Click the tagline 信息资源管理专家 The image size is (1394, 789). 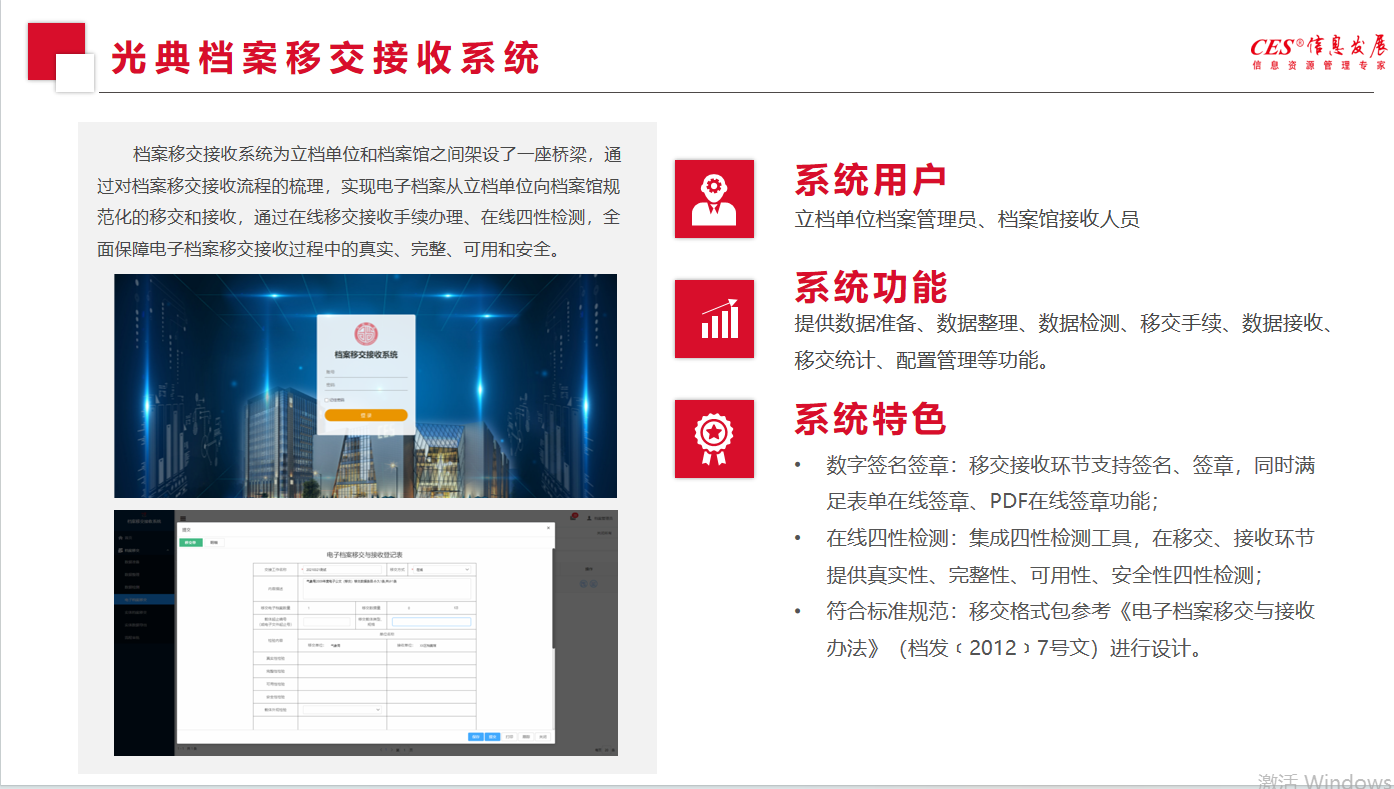tap(1319, 65)
